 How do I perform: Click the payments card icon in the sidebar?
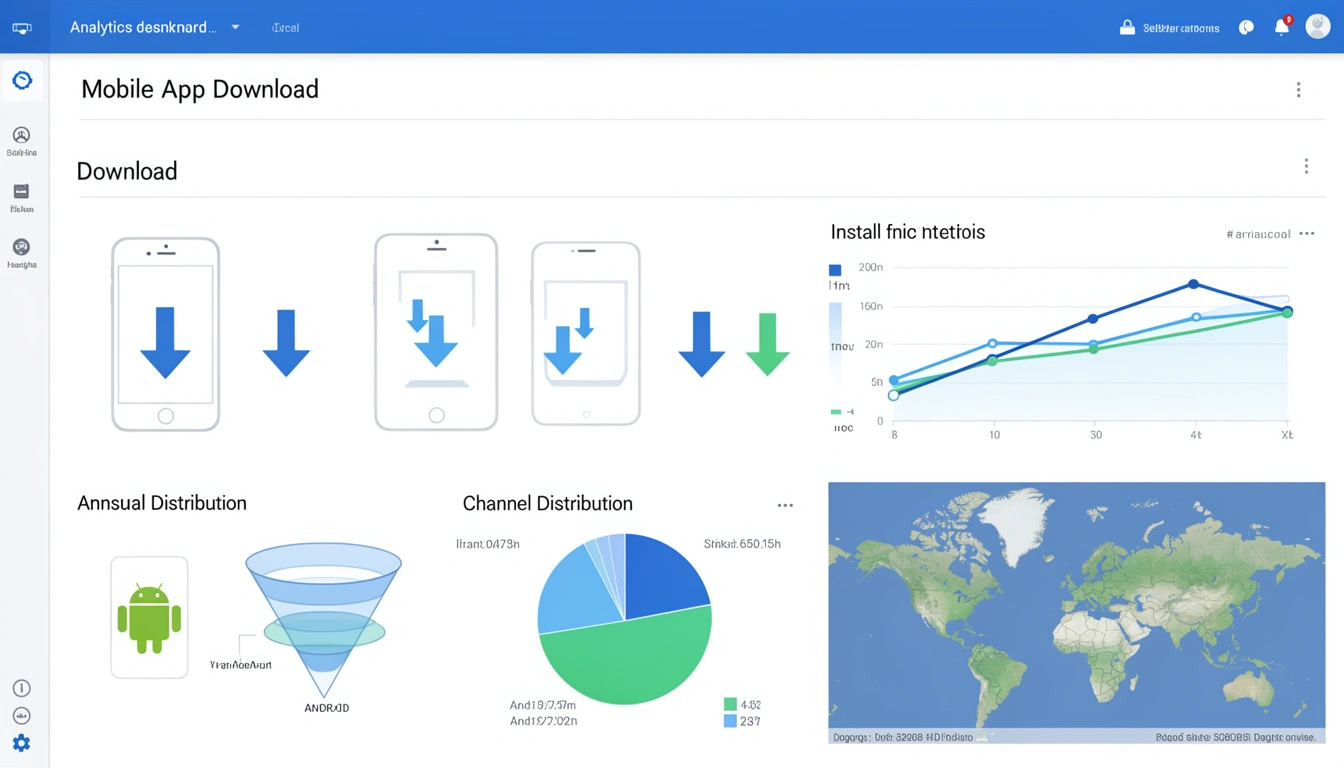coord(21,192)
